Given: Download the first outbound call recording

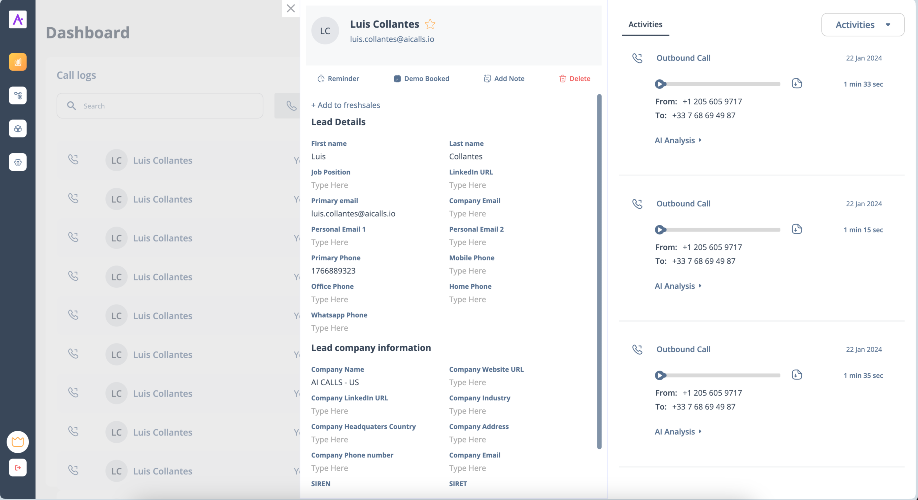Looking at the screenshot, I should [797, 84].
